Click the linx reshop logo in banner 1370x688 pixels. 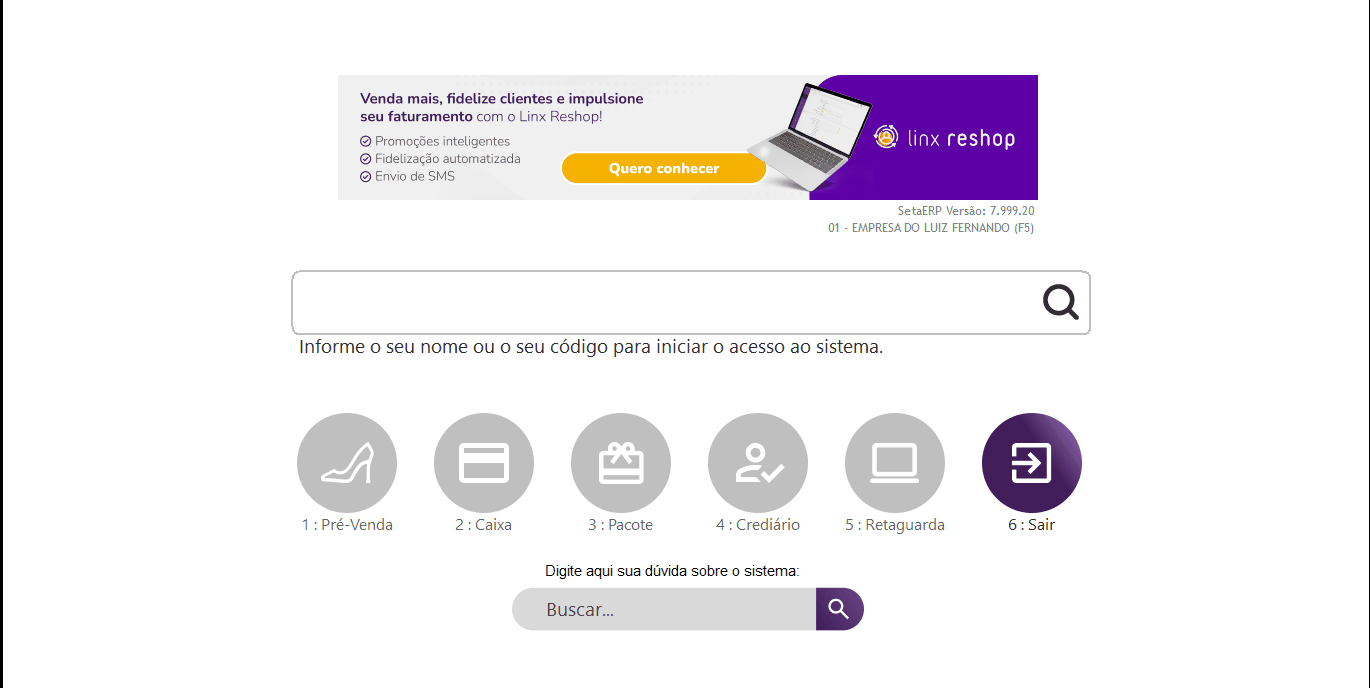(944, 138)
